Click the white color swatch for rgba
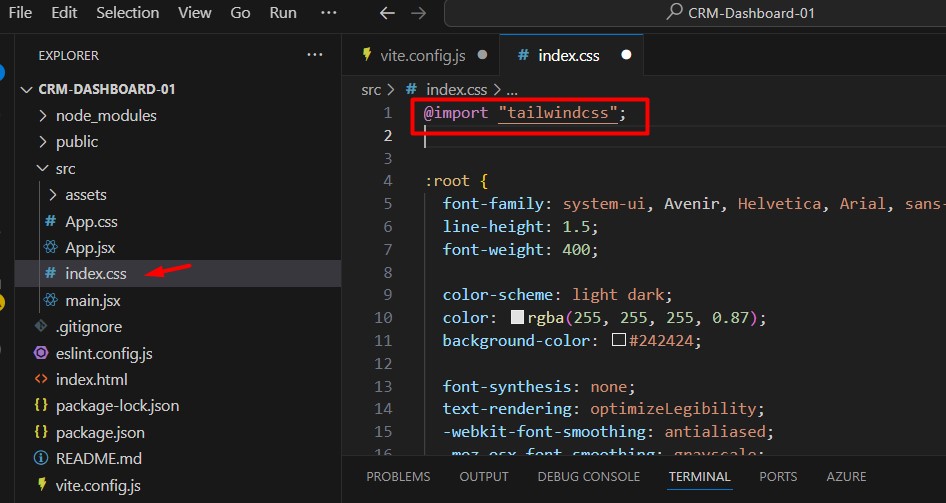 [x=518, y=318]
